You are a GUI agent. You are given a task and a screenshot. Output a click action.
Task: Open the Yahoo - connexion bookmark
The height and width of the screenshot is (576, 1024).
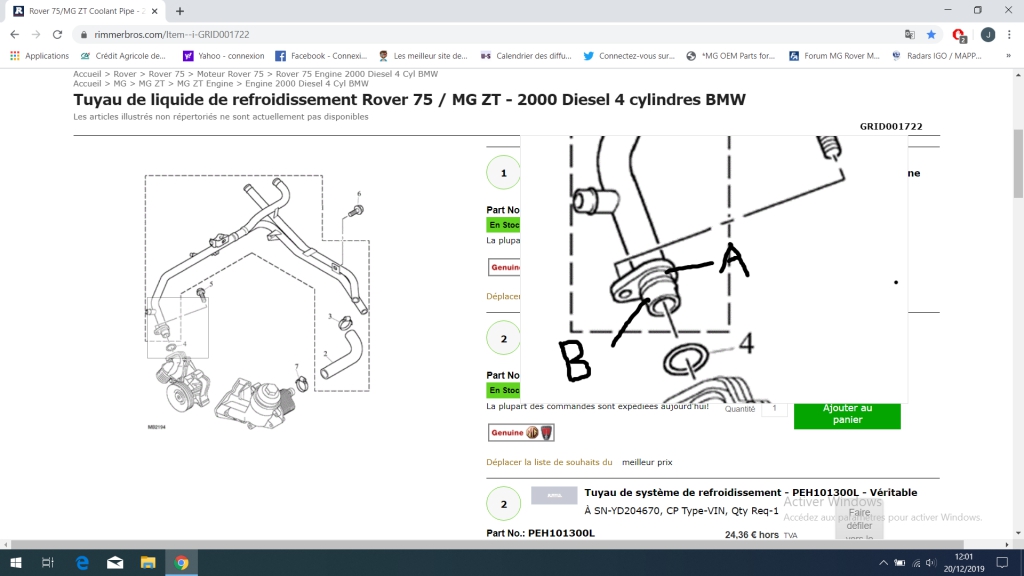224,56
